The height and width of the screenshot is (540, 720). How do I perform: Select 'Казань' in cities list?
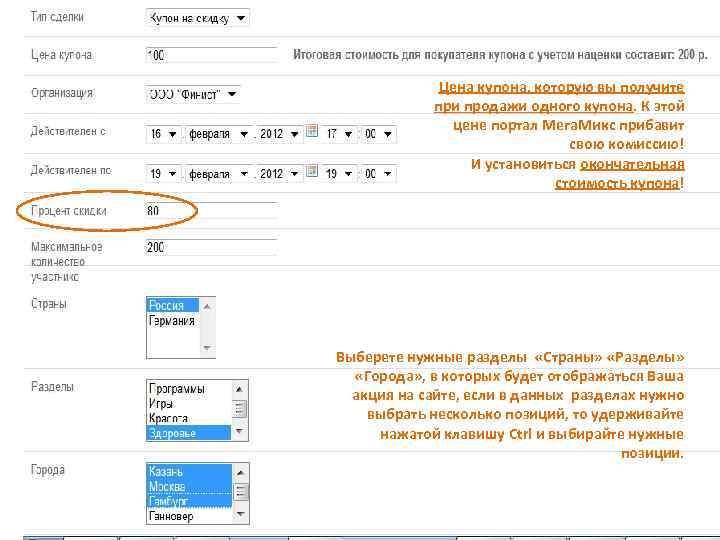pos(190,472)
